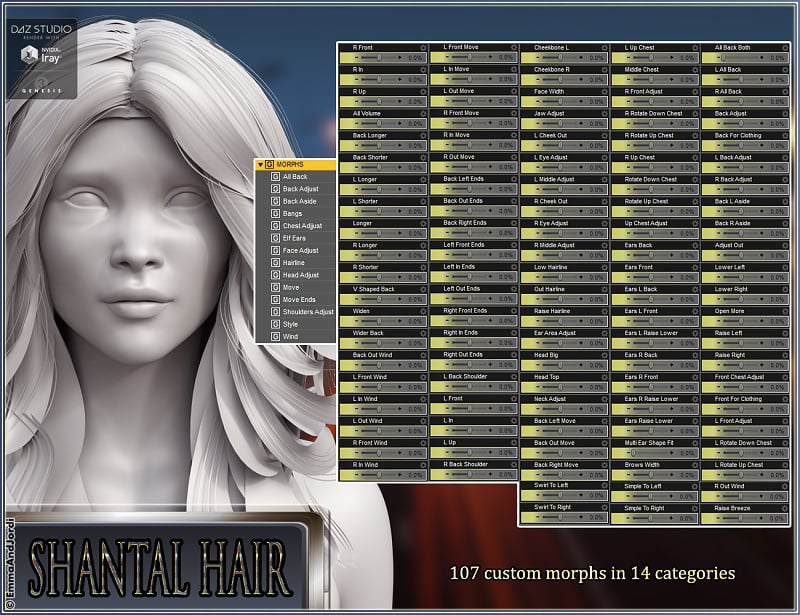The height and width of the screenshot is (615, 800).
Task: Open the gear settings for V Shaped Back
Action: (423, 289)
